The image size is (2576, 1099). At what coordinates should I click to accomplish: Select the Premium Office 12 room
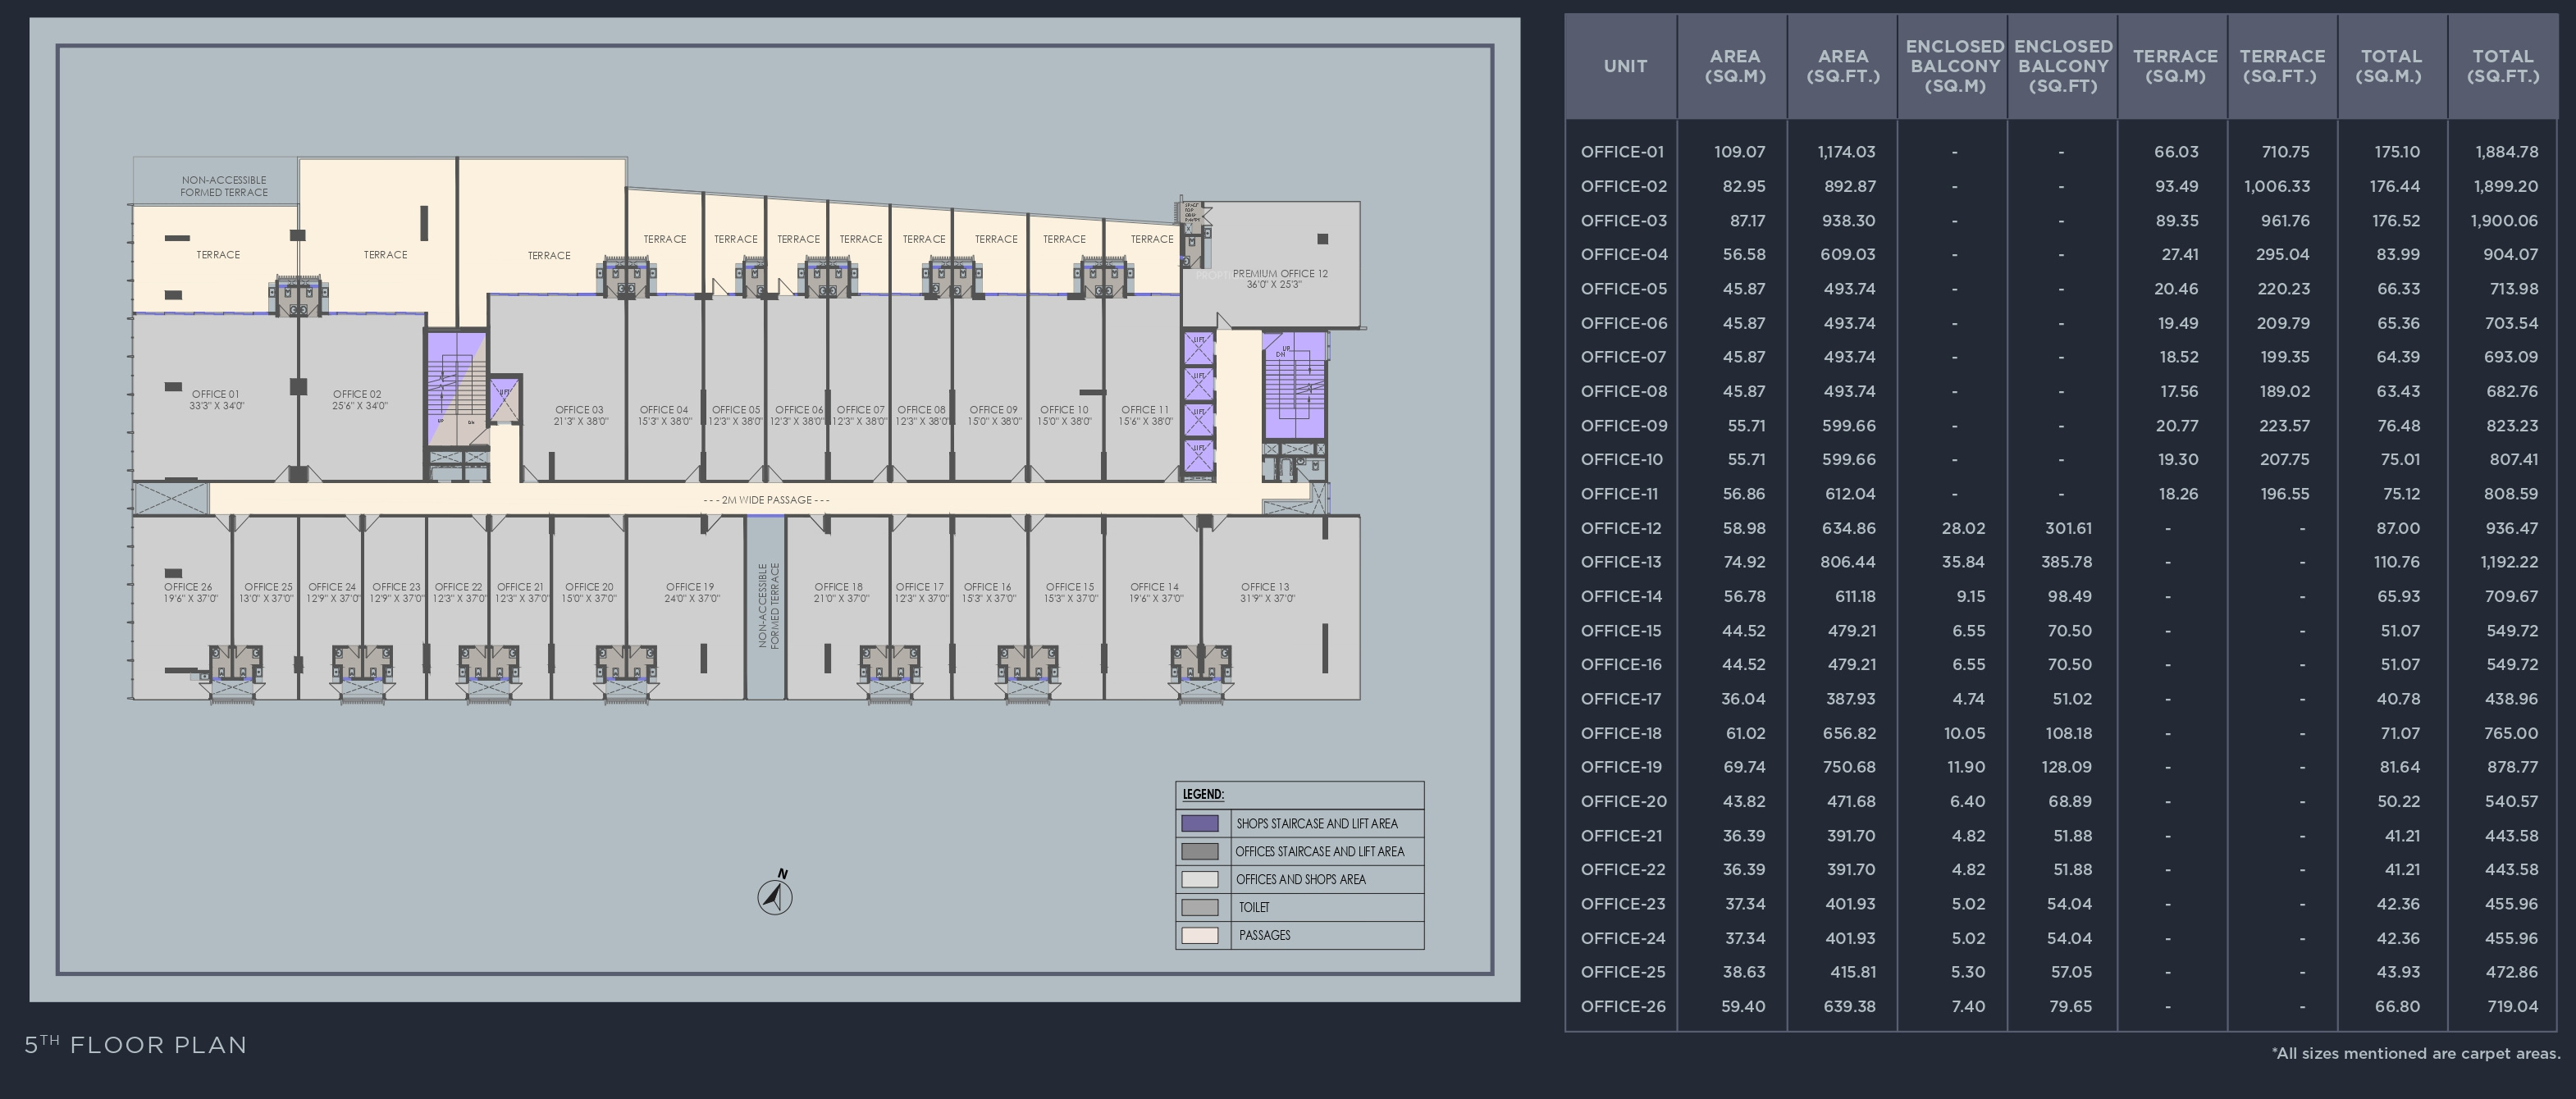click(1279, 278)
